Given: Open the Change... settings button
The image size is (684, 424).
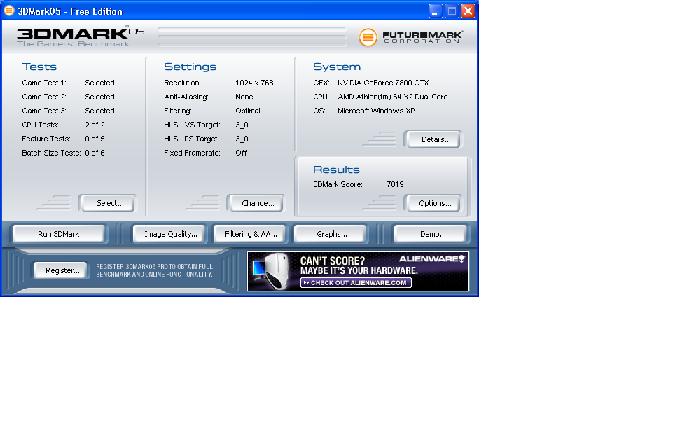Looking at the screenshot, I should pyautogui.click(x=256, y=203).
